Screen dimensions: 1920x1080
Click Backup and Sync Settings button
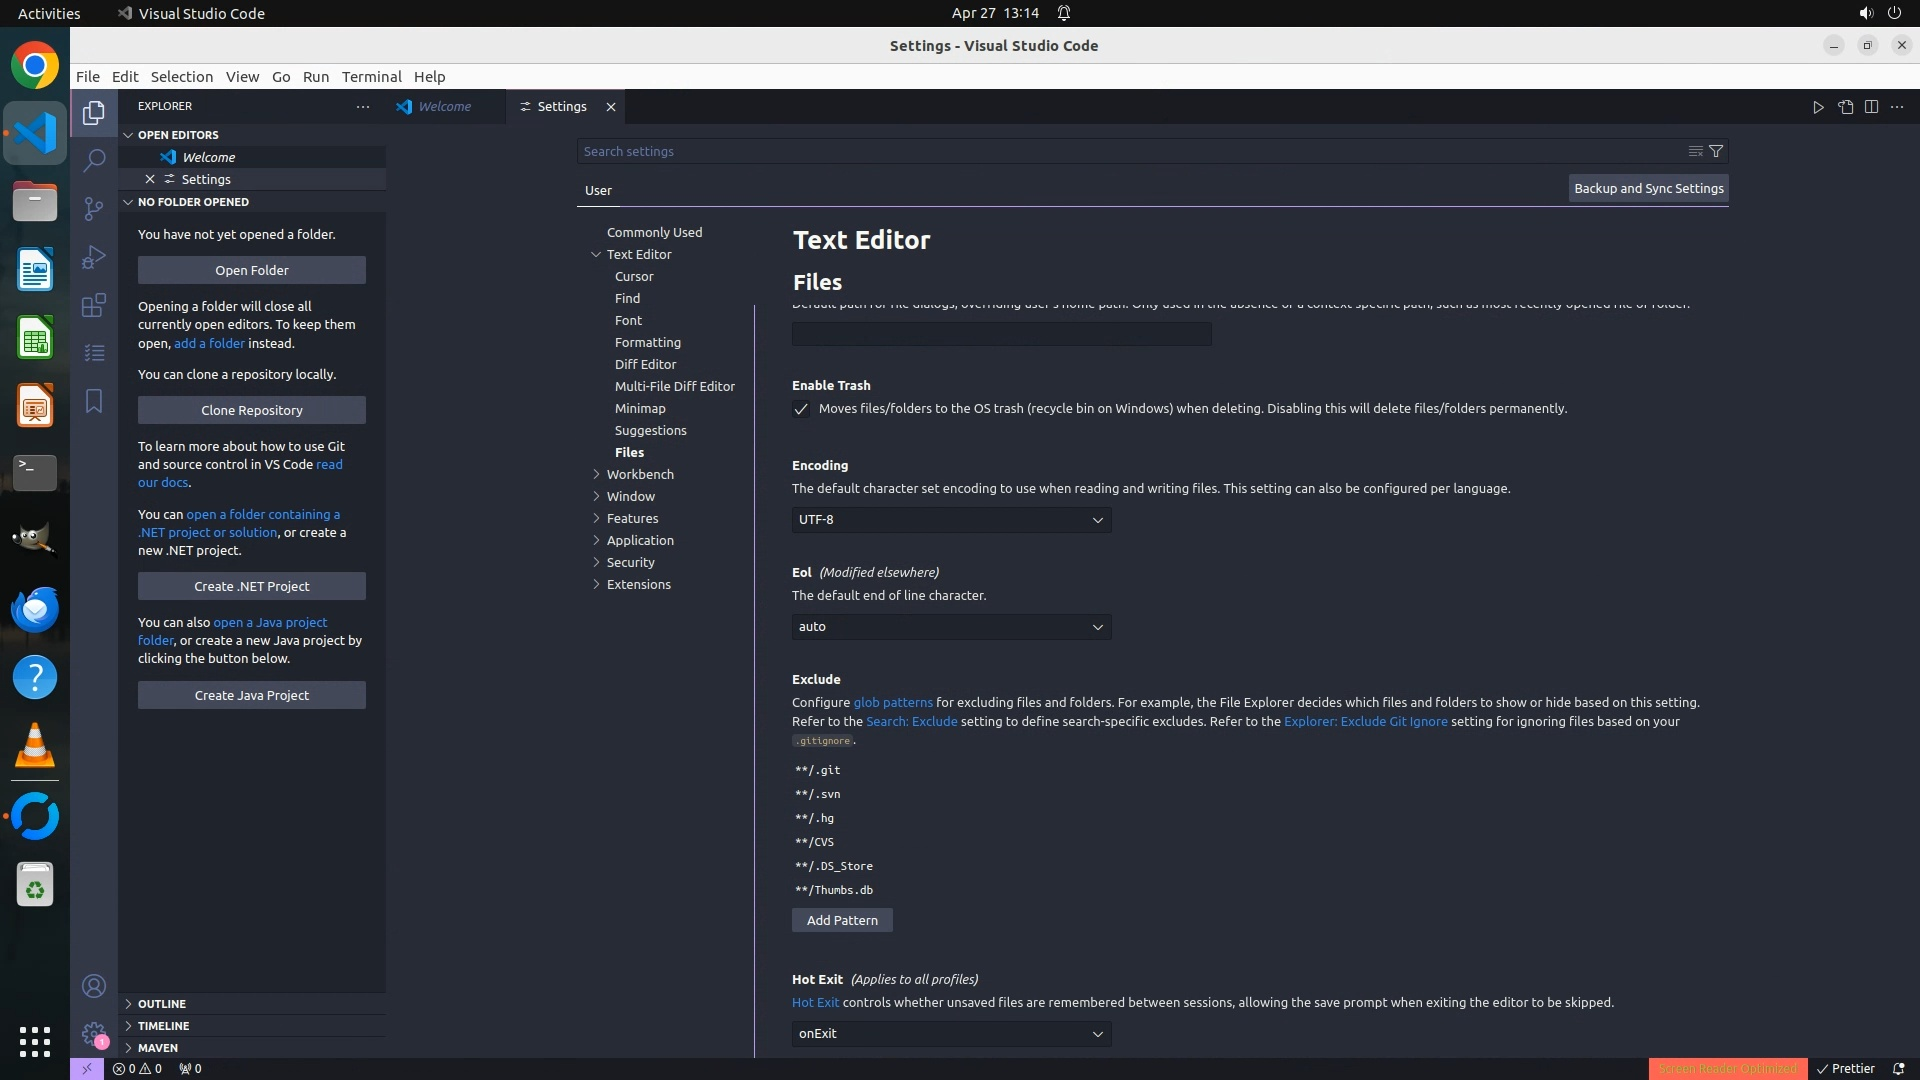[1648, 188]
